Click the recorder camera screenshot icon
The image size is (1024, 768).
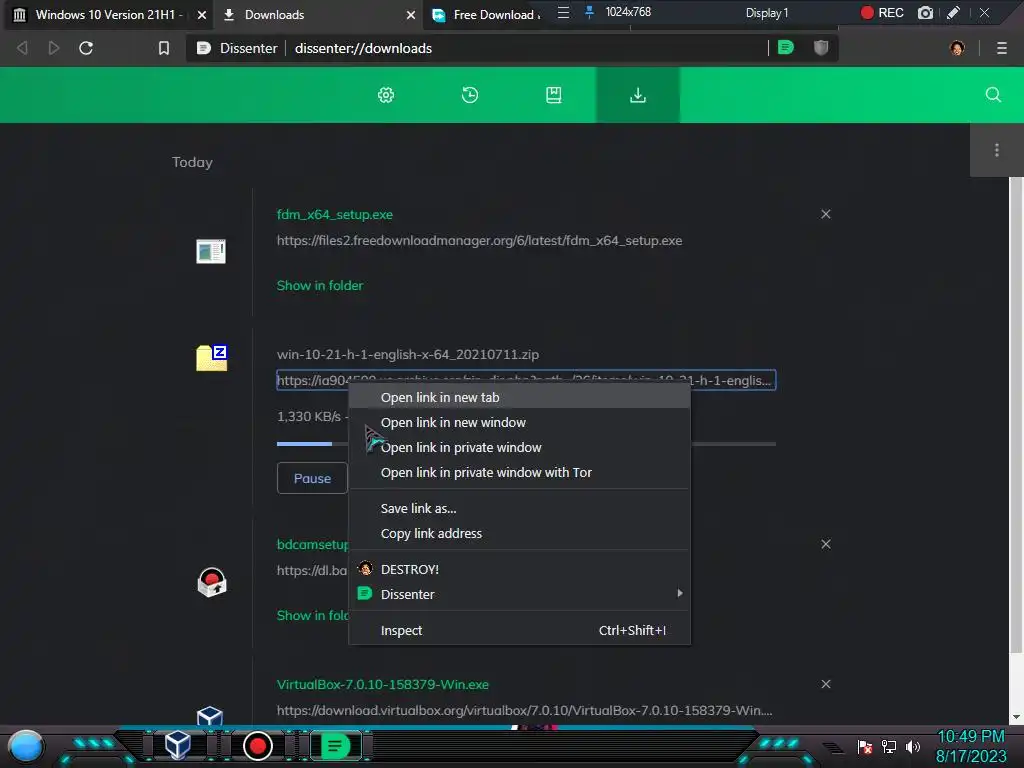[925, 13]
